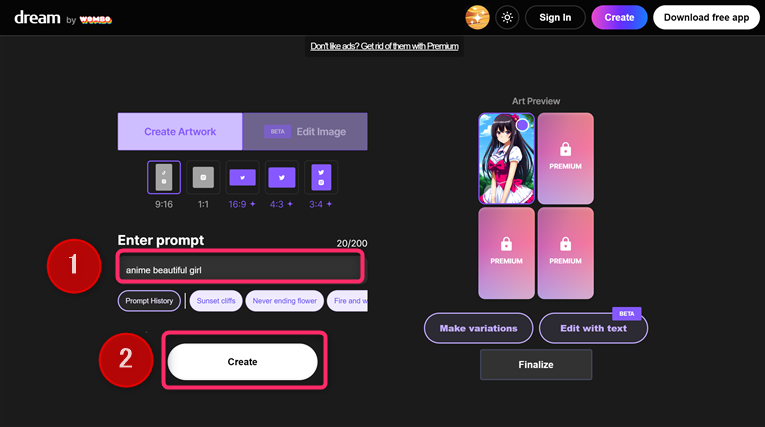
Task: Open the Get rid of ads Premium link
Action: pyautogui.click(x=385, y=46)
